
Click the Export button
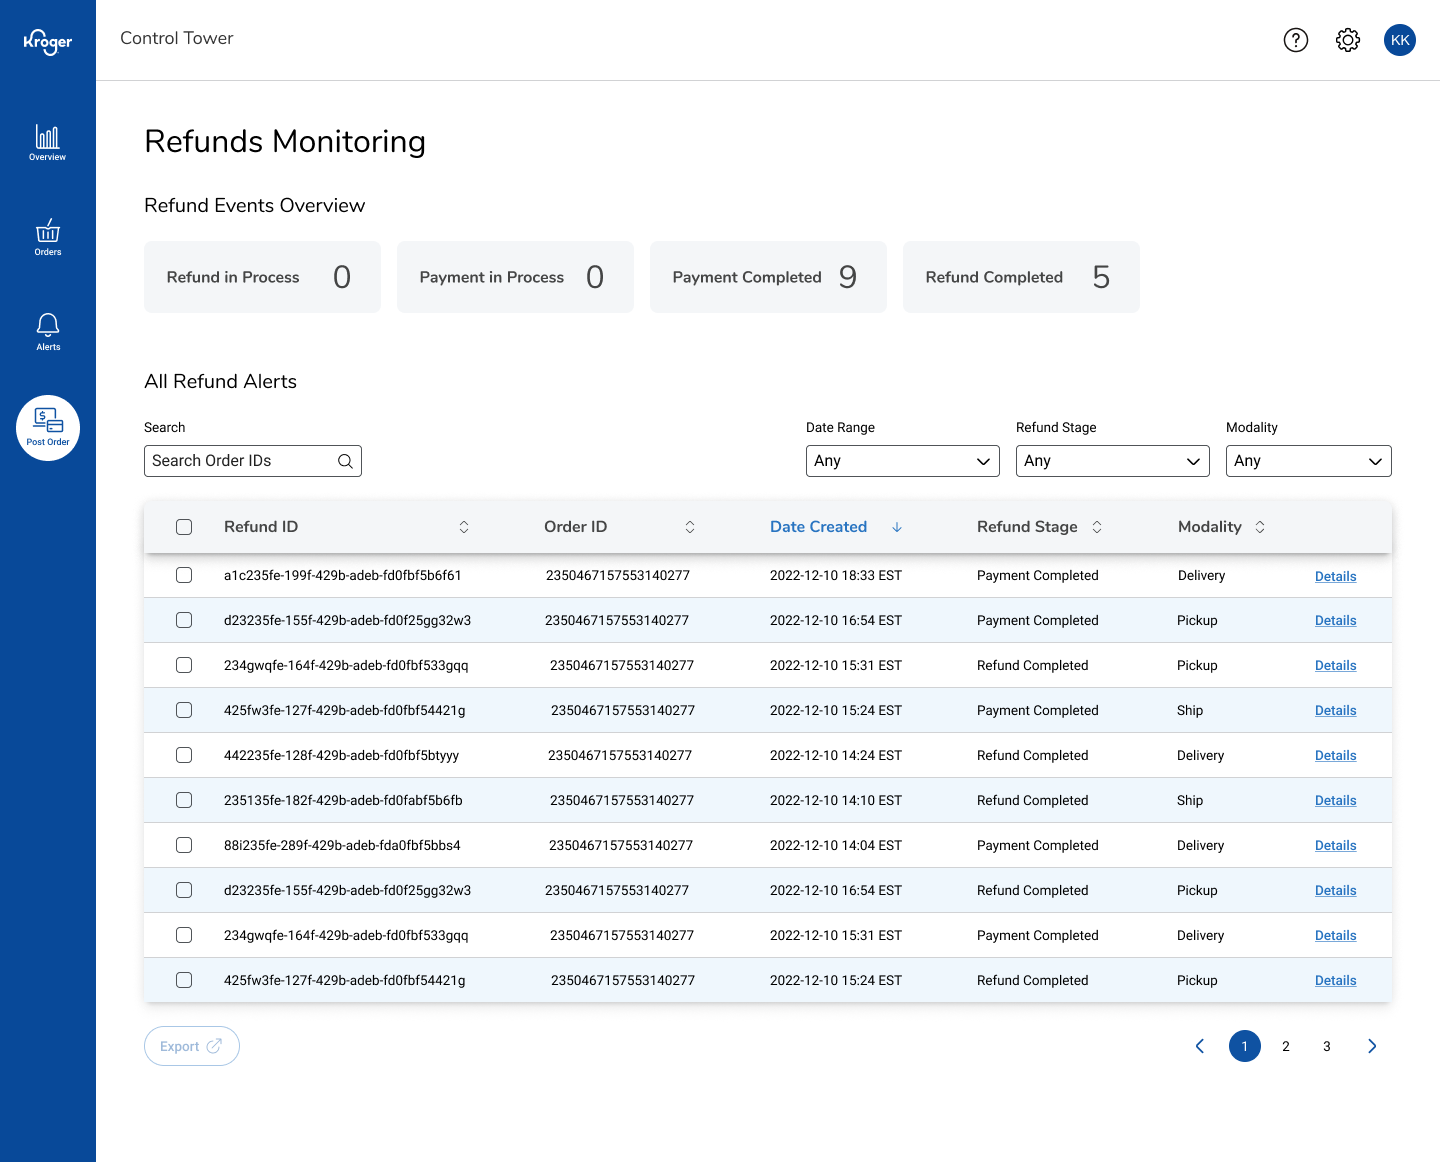tap(191, 1046)
